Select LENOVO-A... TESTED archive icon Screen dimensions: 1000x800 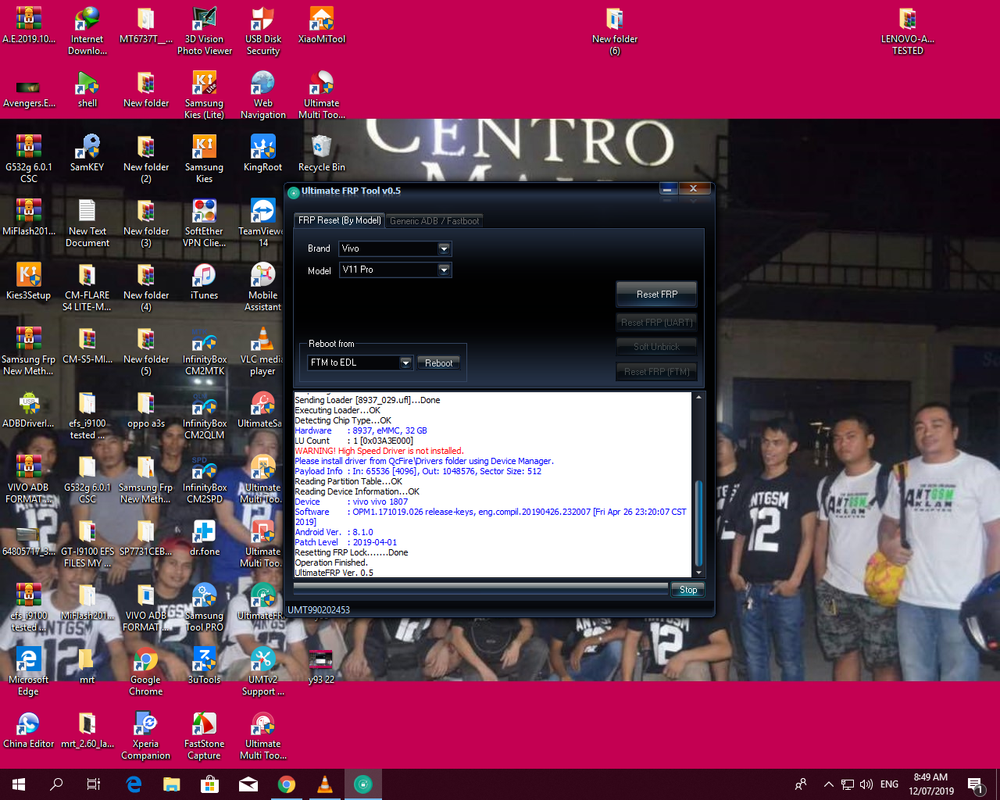908,31
